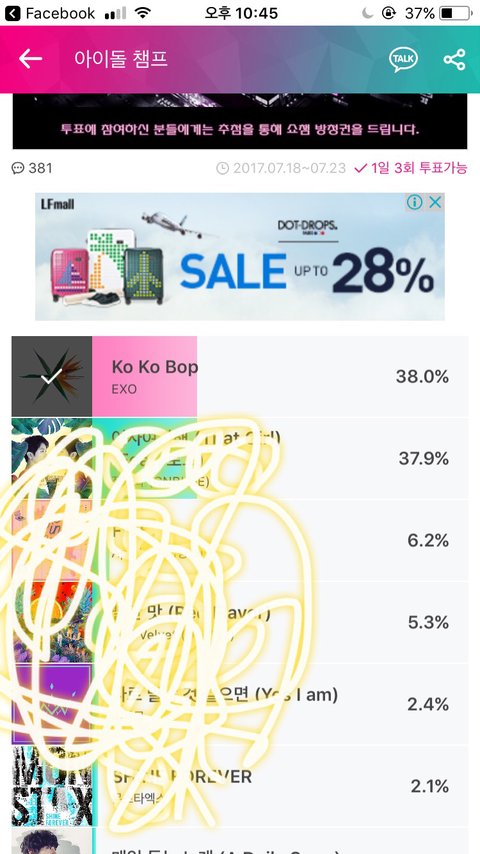Select the 37.9% second-place entry
This screenshot has width=480, height=854.
[240, 459]
